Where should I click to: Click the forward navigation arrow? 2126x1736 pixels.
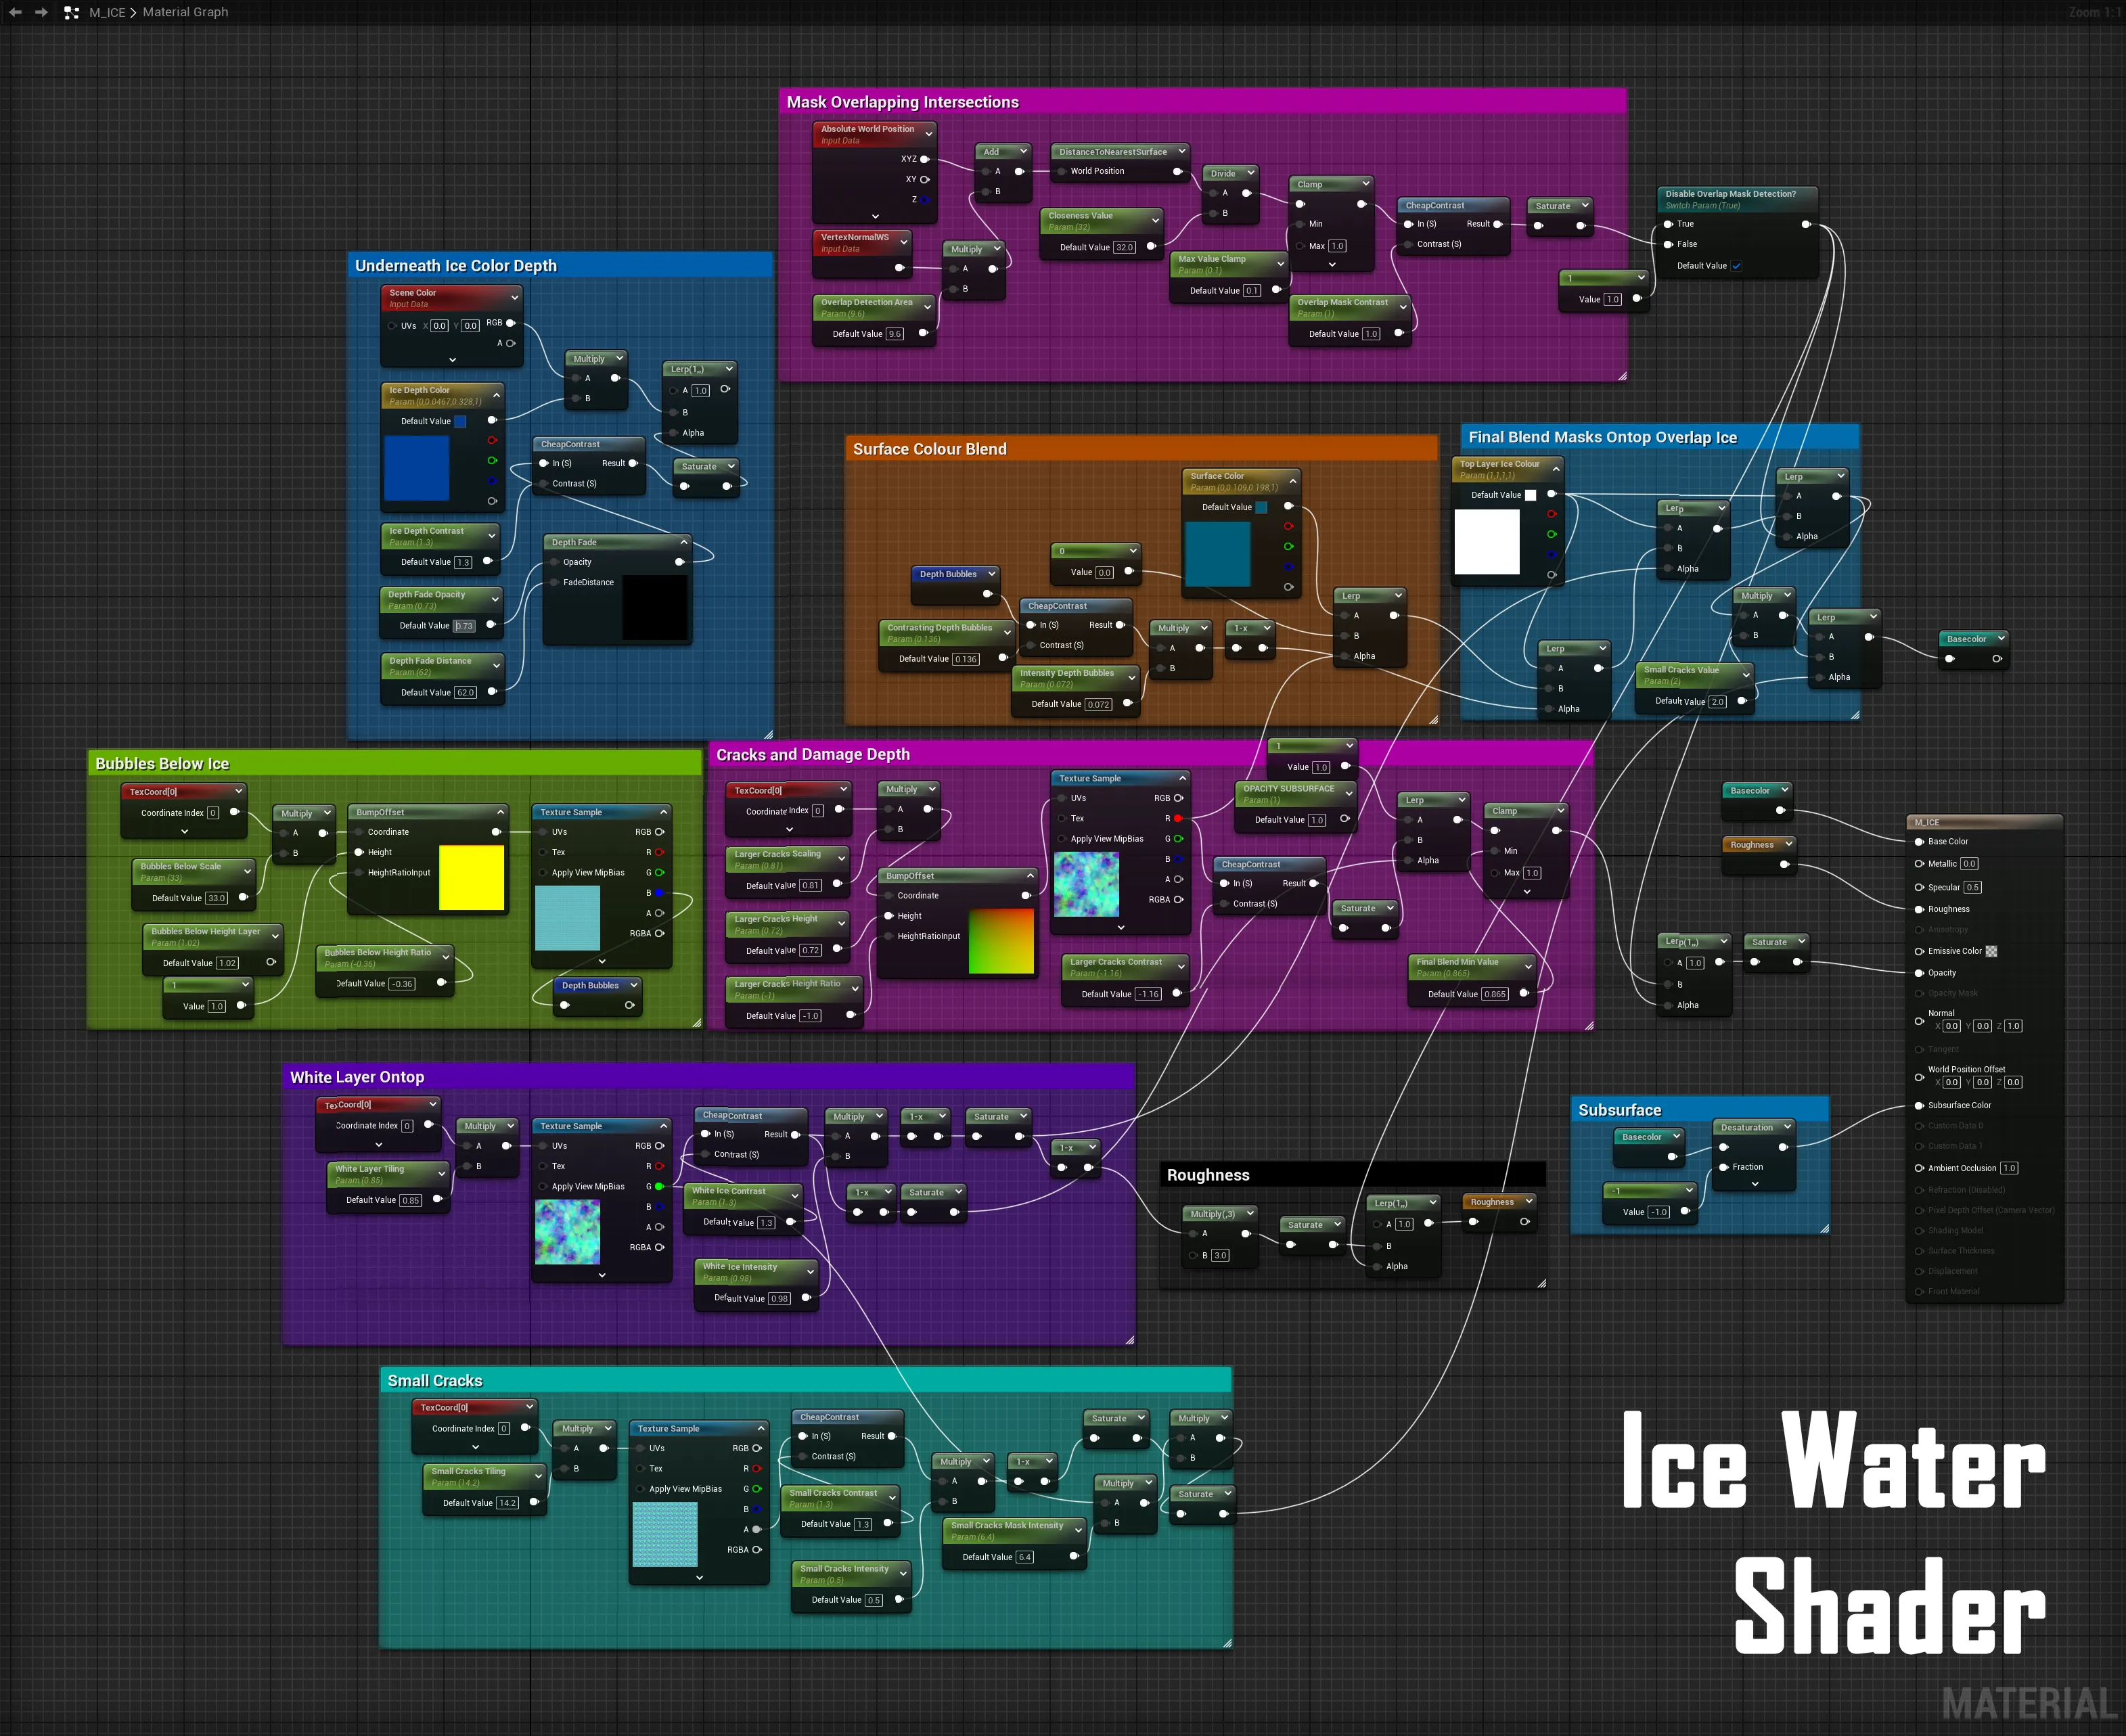41,12
